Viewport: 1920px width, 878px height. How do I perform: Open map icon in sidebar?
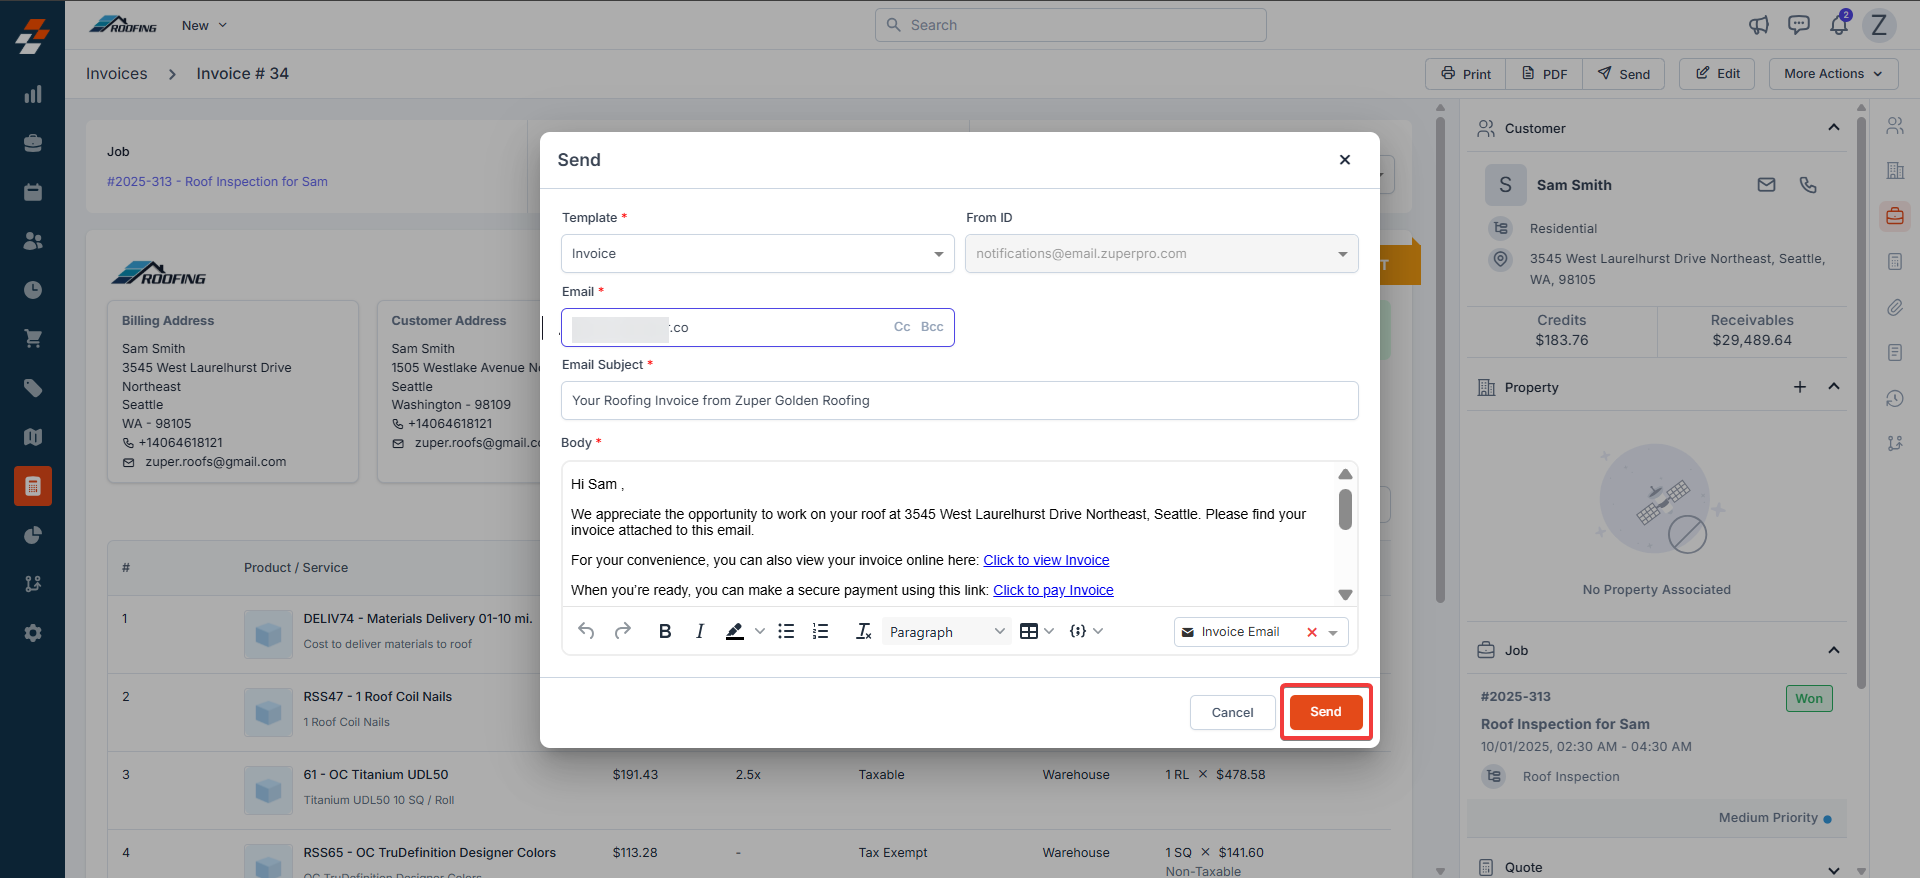pyautogui.click(x=33, y=437)
